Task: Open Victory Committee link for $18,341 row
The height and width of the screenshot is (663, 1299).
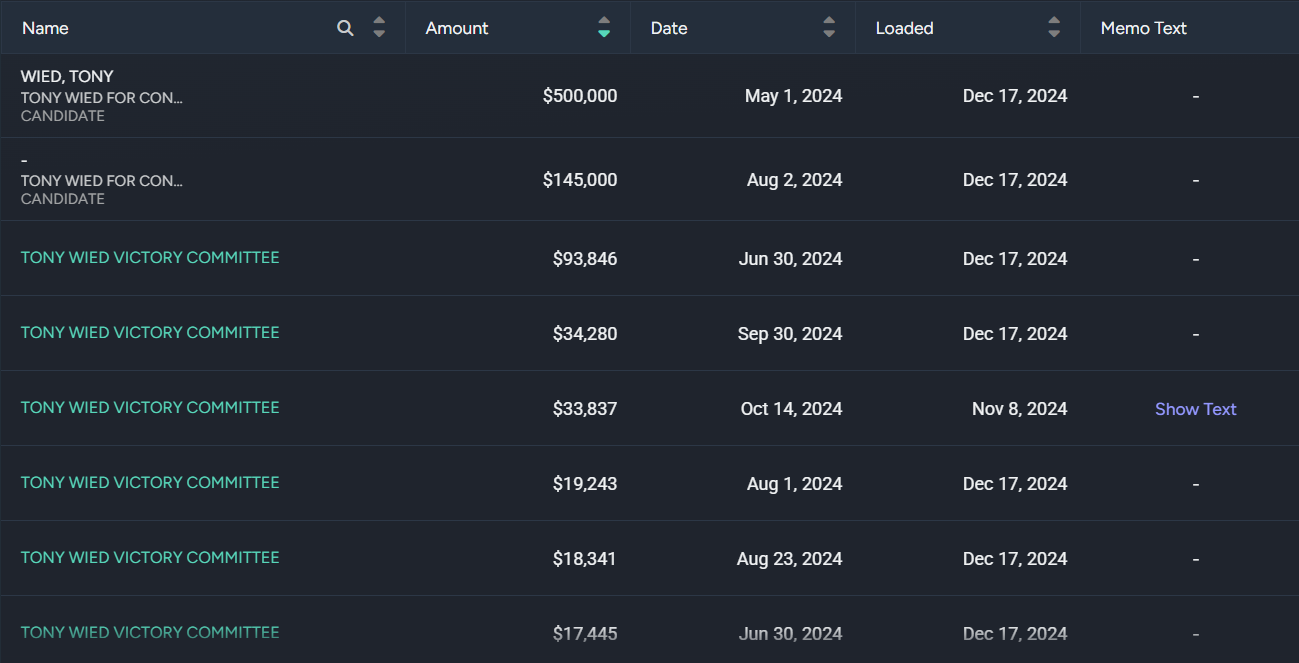Action: click(150, 558)
